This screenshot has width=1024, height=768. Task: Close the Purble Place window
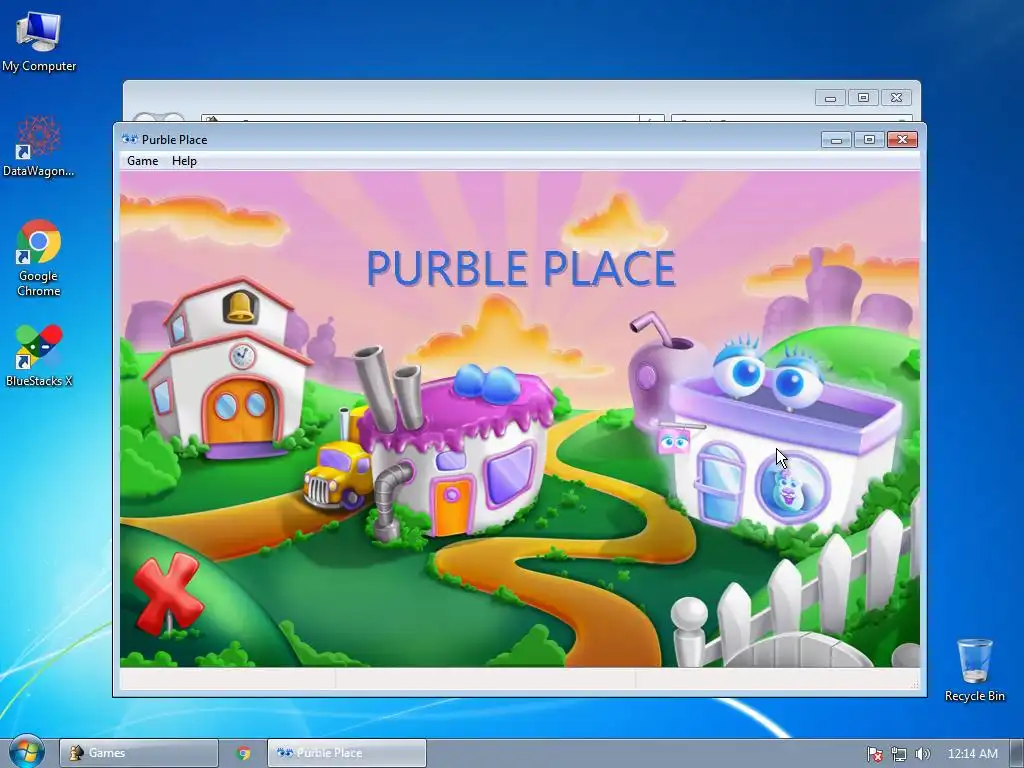click(902, 140)
